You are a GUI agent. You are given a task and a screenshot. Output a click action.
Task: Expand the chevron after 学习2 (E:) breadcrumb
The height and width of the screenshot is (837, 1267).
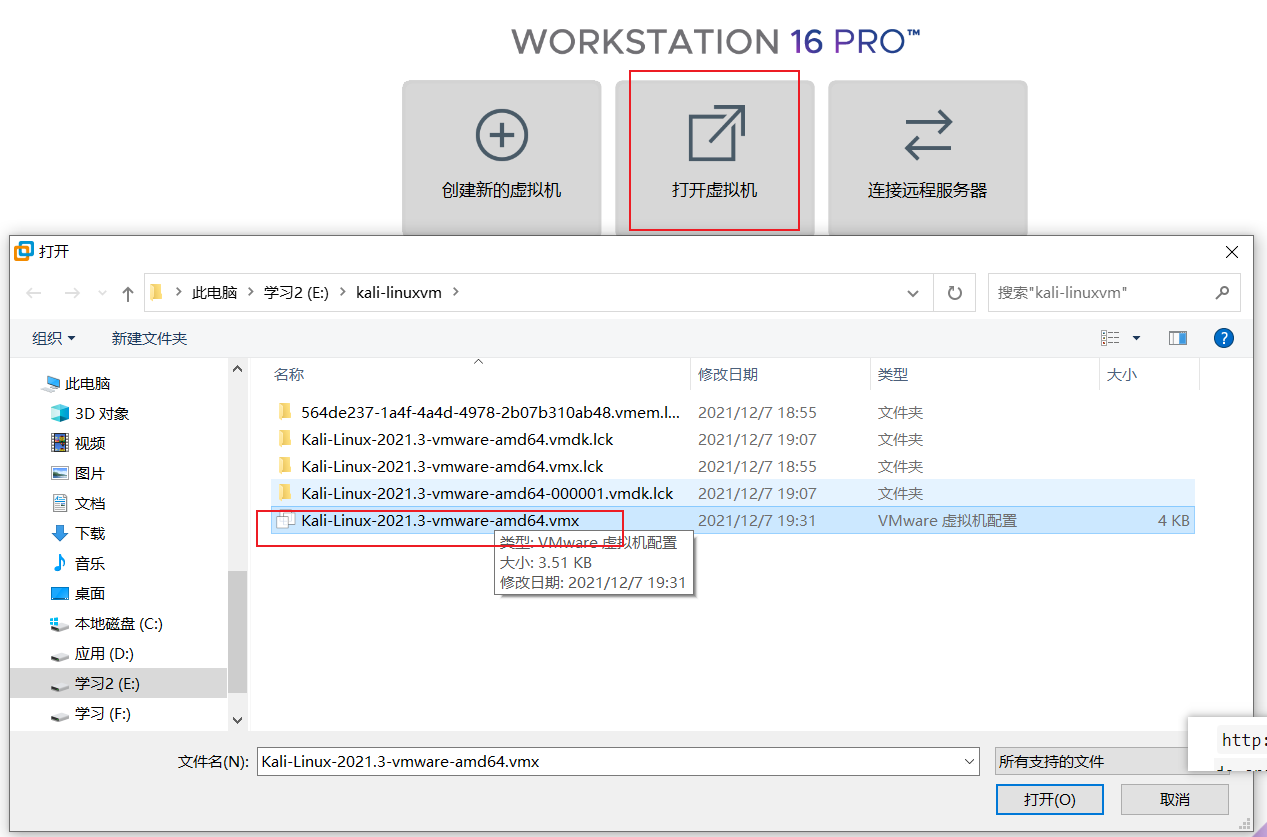point(342,293)
